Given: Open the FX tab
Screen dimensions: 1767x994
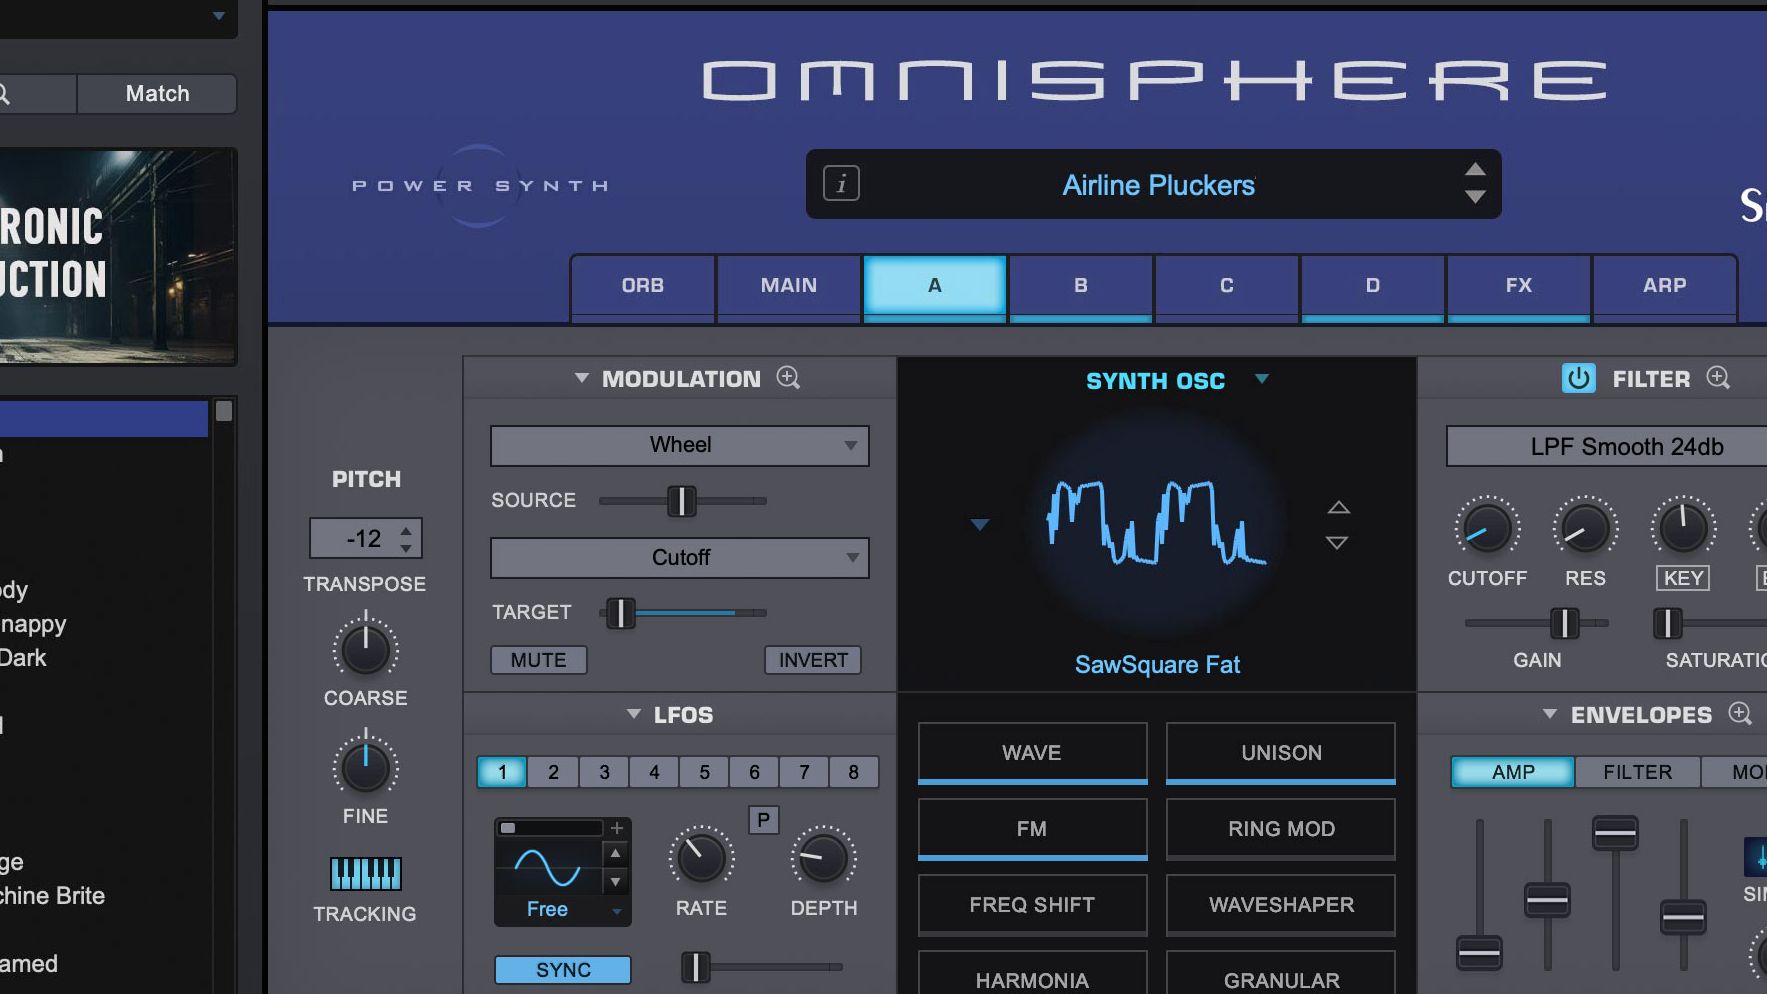Looking at the screenshot, I should click(x=1519, y=286).
